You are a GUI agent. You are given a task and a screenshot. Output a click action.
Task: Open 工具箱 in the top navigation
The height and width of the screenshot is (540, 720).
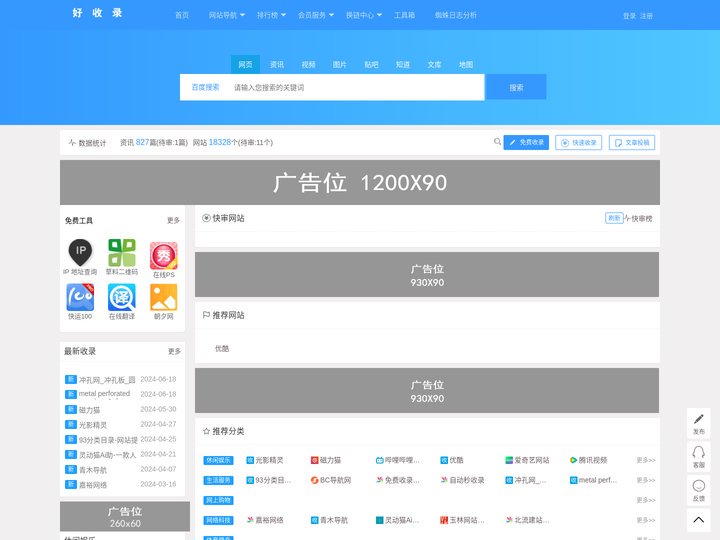click(x=405, y=15)
